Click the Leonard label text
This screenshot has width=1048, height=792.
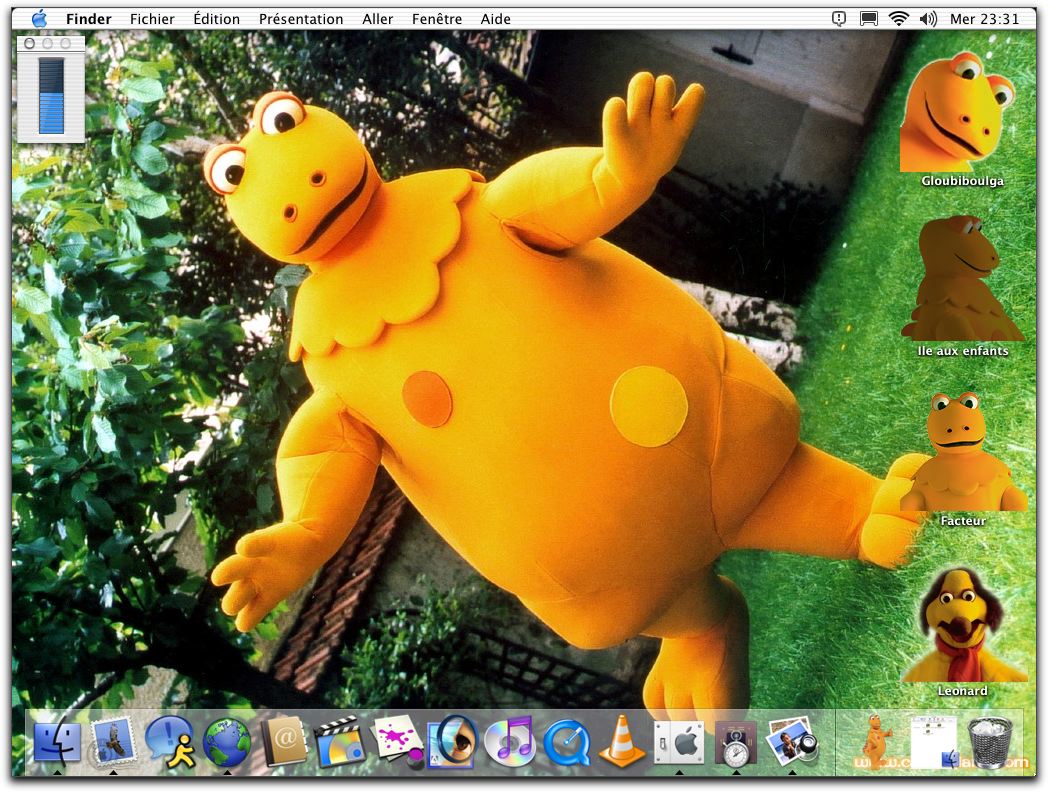(x=962, y=690)
